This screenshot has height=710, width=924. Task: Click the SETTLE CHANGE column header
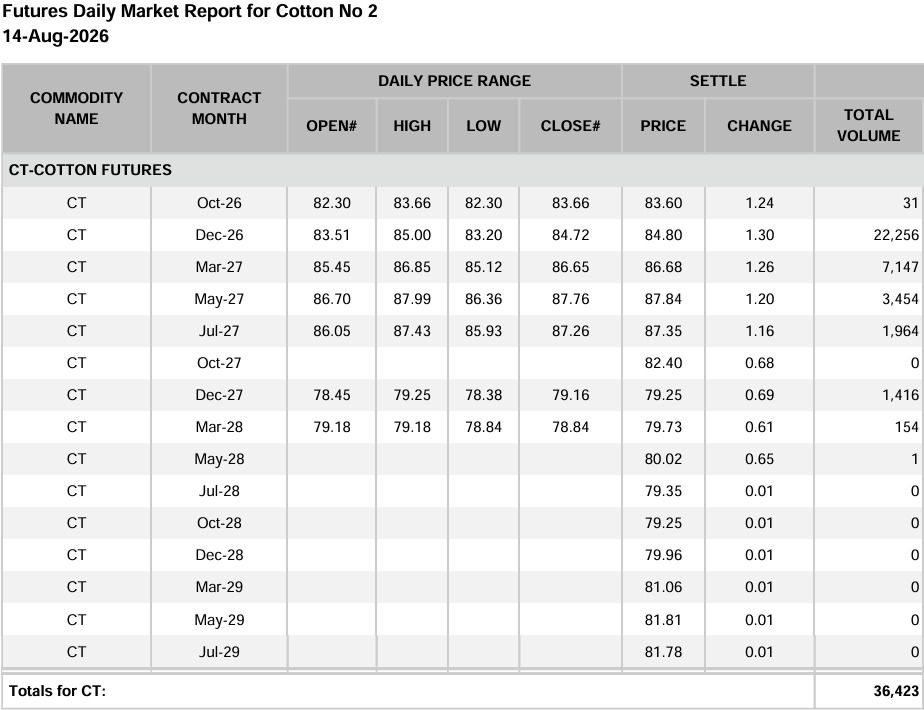[x=759, y=126]
